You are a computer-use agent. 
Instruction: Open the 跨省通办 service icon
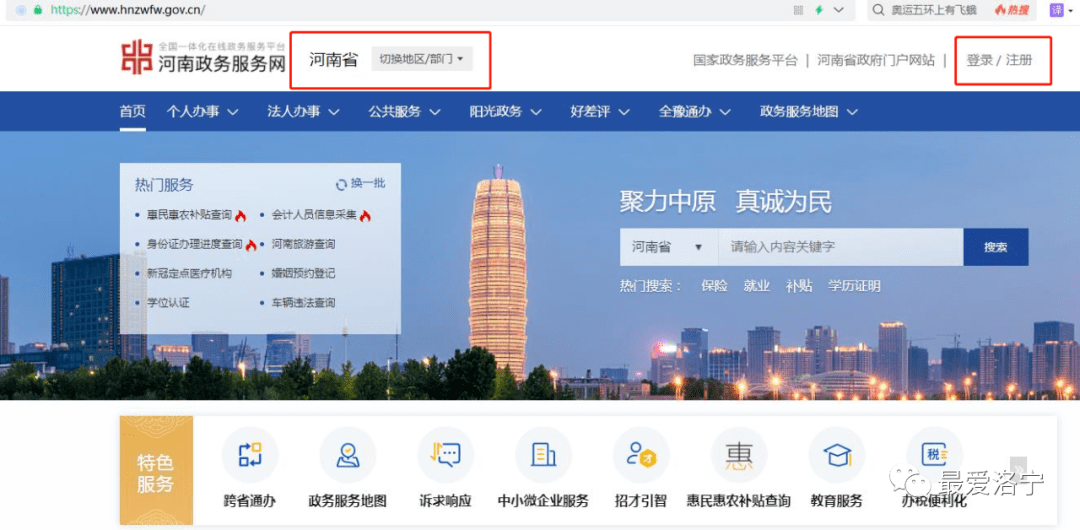pos(249,456)
